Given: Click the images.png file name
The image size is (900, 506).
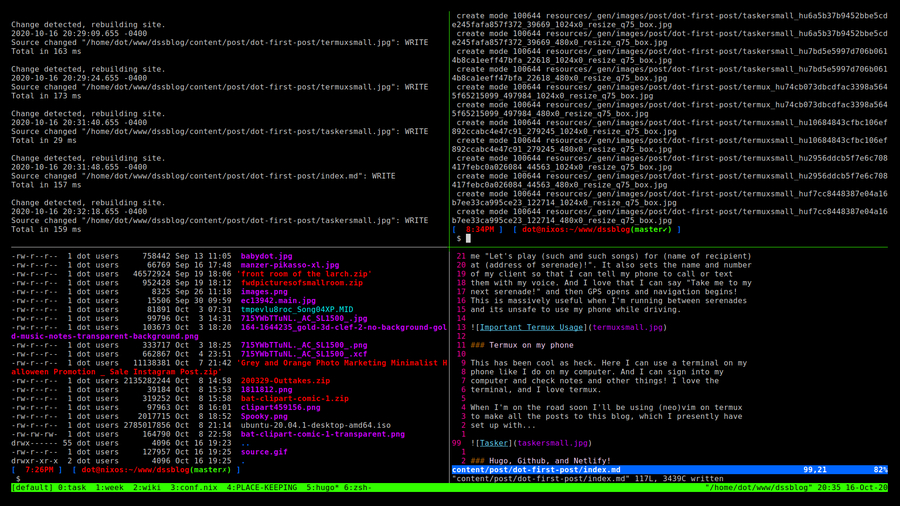Looking at the screenshot, I should tap(264, 292).
